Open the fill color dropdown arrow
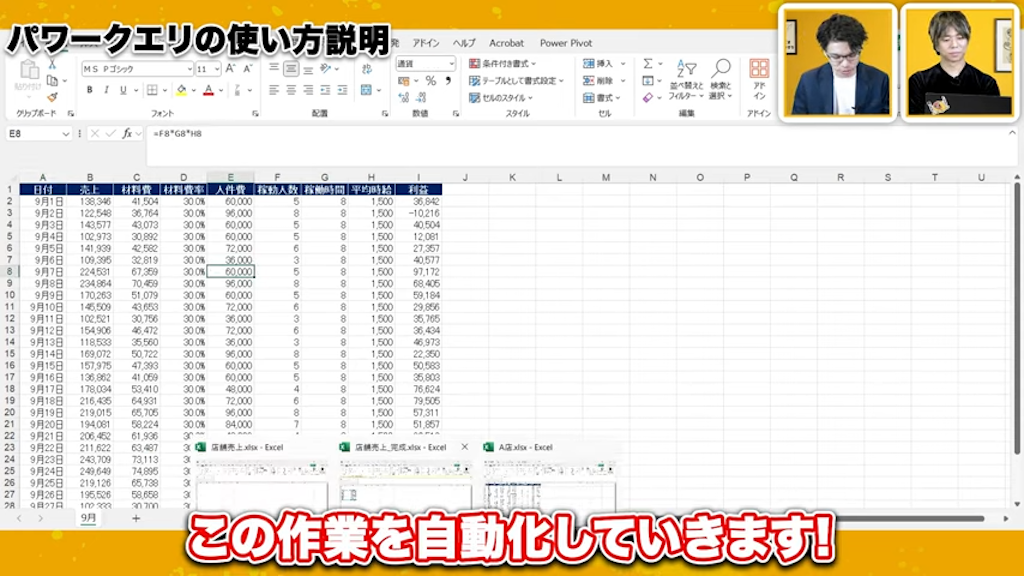 [194, 88]
